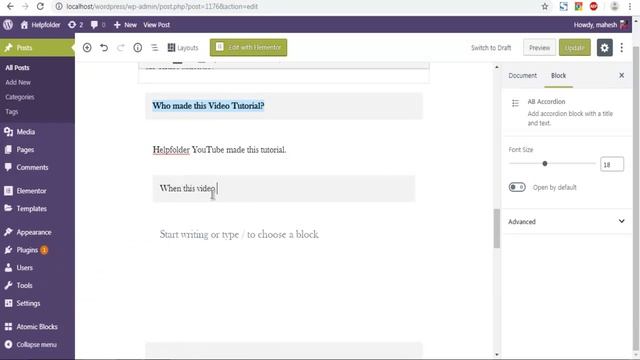Image resolution: width=640 pixels, height=360 pixels.
Task: Undo the last edit
Action: [x=104, y=48]
